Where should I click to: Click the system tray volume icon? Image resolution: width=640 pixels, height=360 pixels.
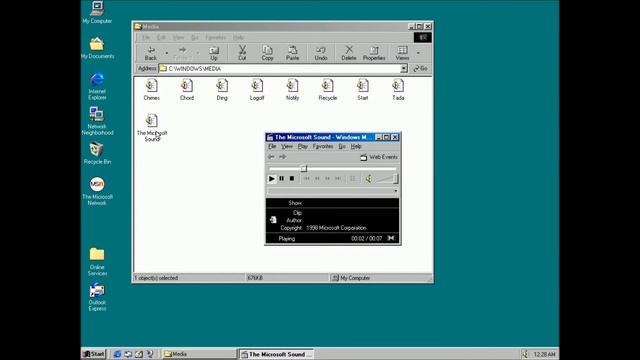[x=525, y=354]
